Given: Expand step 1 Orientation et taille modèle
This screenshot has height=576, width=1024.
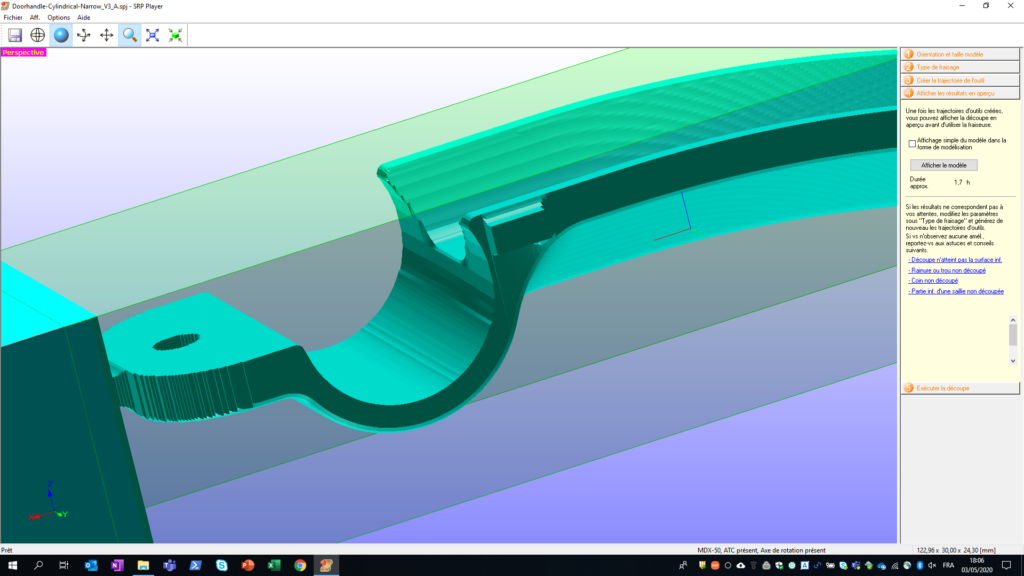Looking at the screenshot, I should pos(960,54).
